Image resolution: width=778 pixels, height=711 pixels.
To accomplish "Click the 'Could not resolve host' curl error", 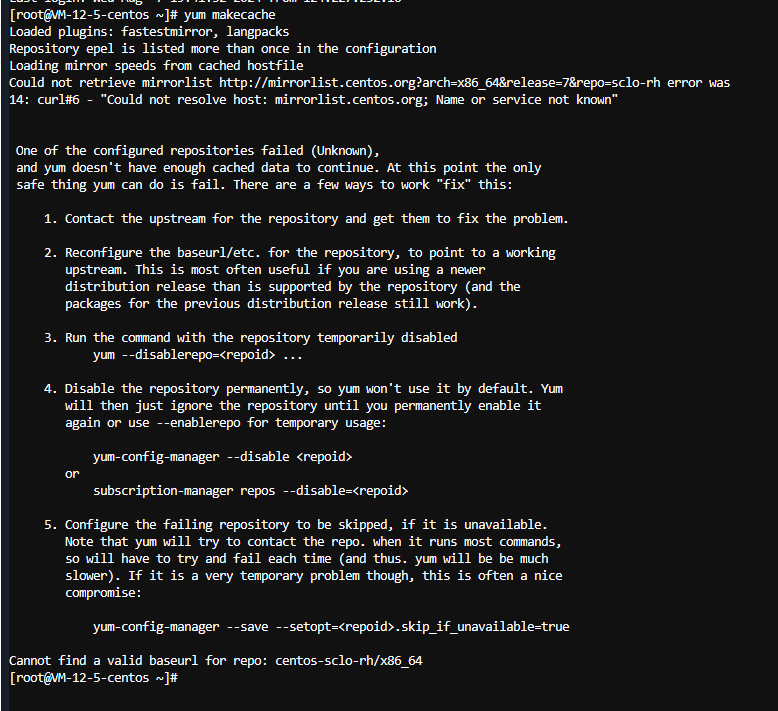I will pos(360,100).
